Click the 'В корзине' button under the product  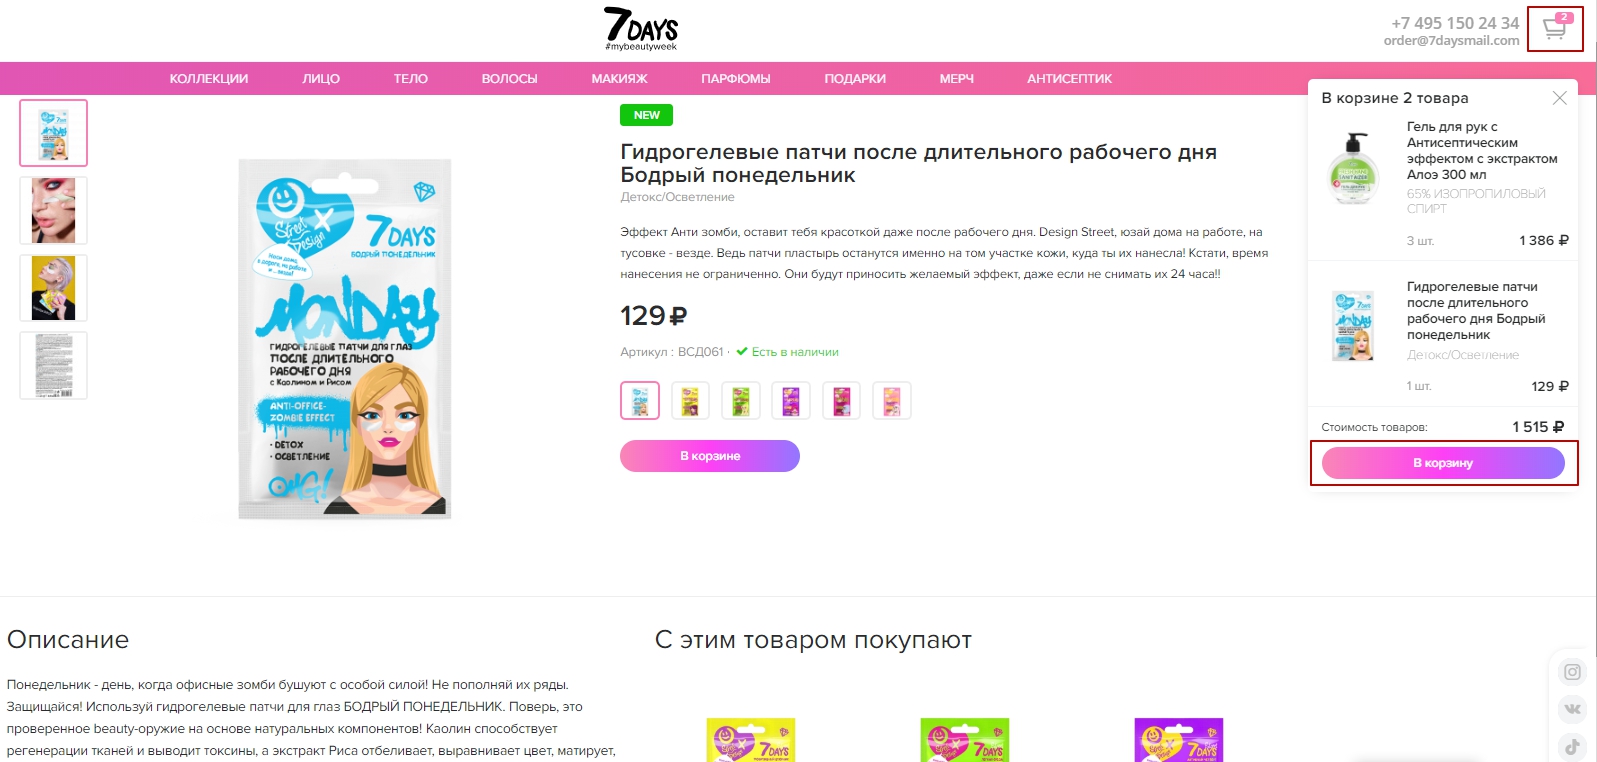pyautogui.click(x=710, y=456)
